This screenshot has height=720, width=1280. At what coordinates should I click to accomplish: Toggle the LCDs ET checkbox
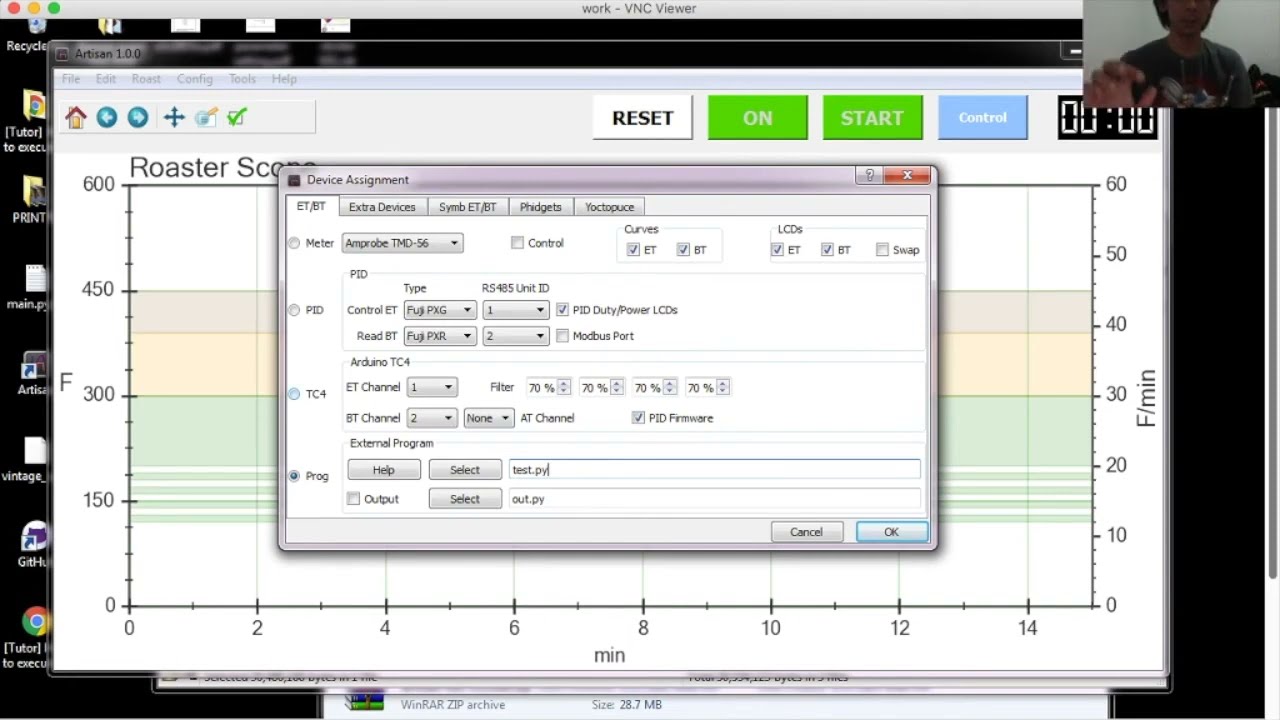point(777,250)
